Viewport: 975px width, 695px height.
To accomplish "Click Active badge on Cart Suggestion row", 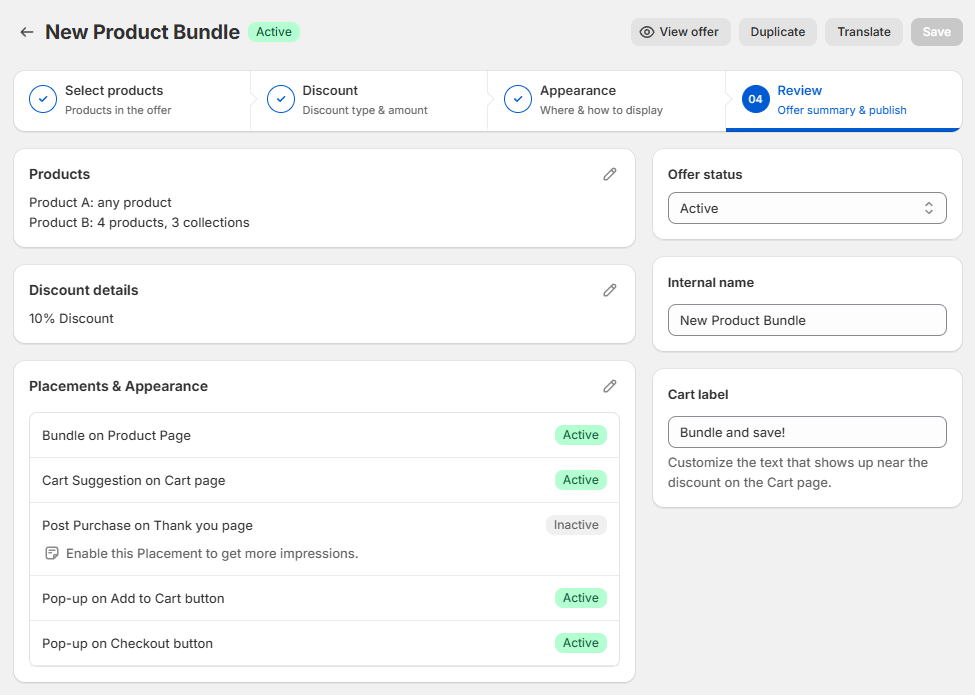I will [x=581, y=480].
